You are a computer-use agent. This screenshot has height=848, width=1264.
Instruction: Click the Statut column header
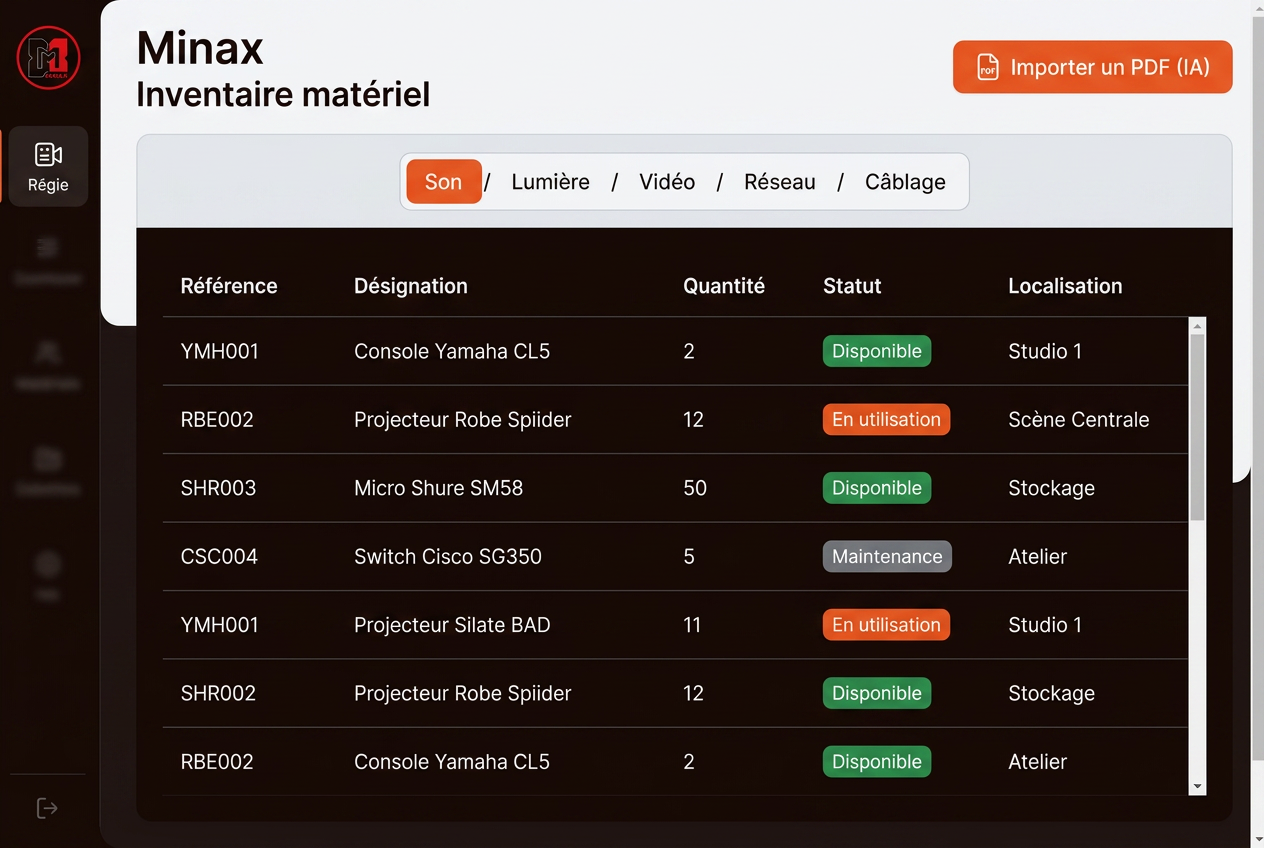click(x=852, y=286)
